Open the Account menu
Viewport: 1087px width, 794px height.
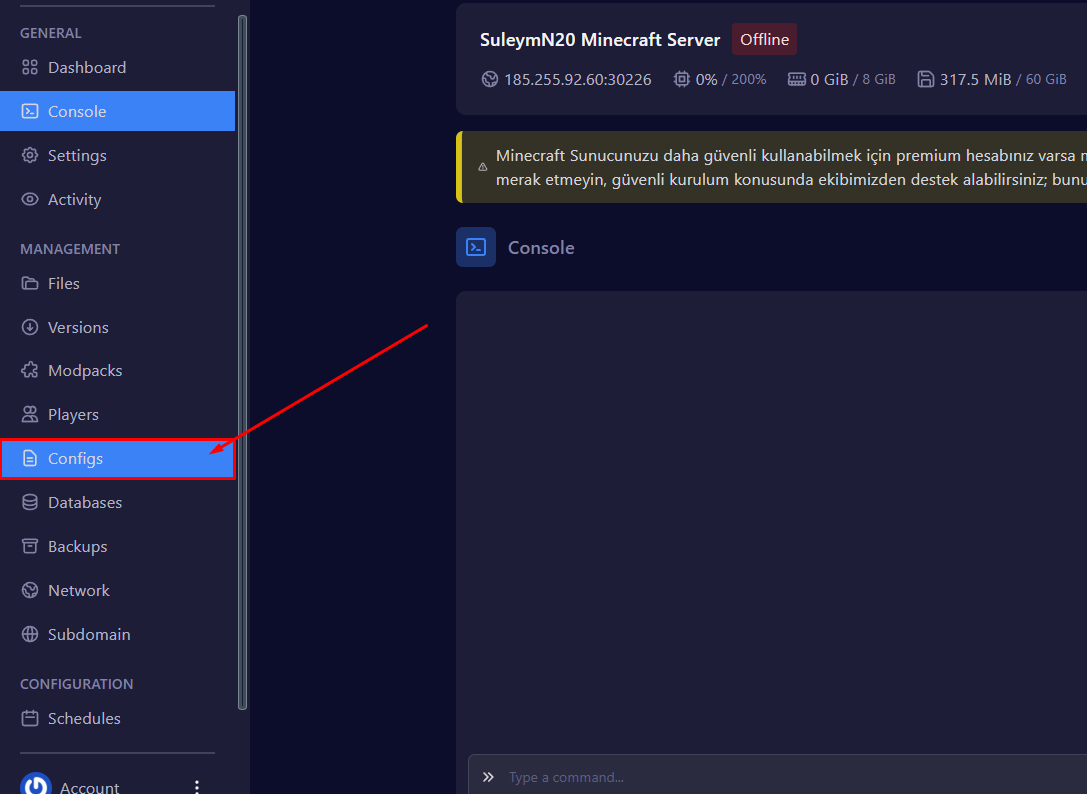(89, 787)
